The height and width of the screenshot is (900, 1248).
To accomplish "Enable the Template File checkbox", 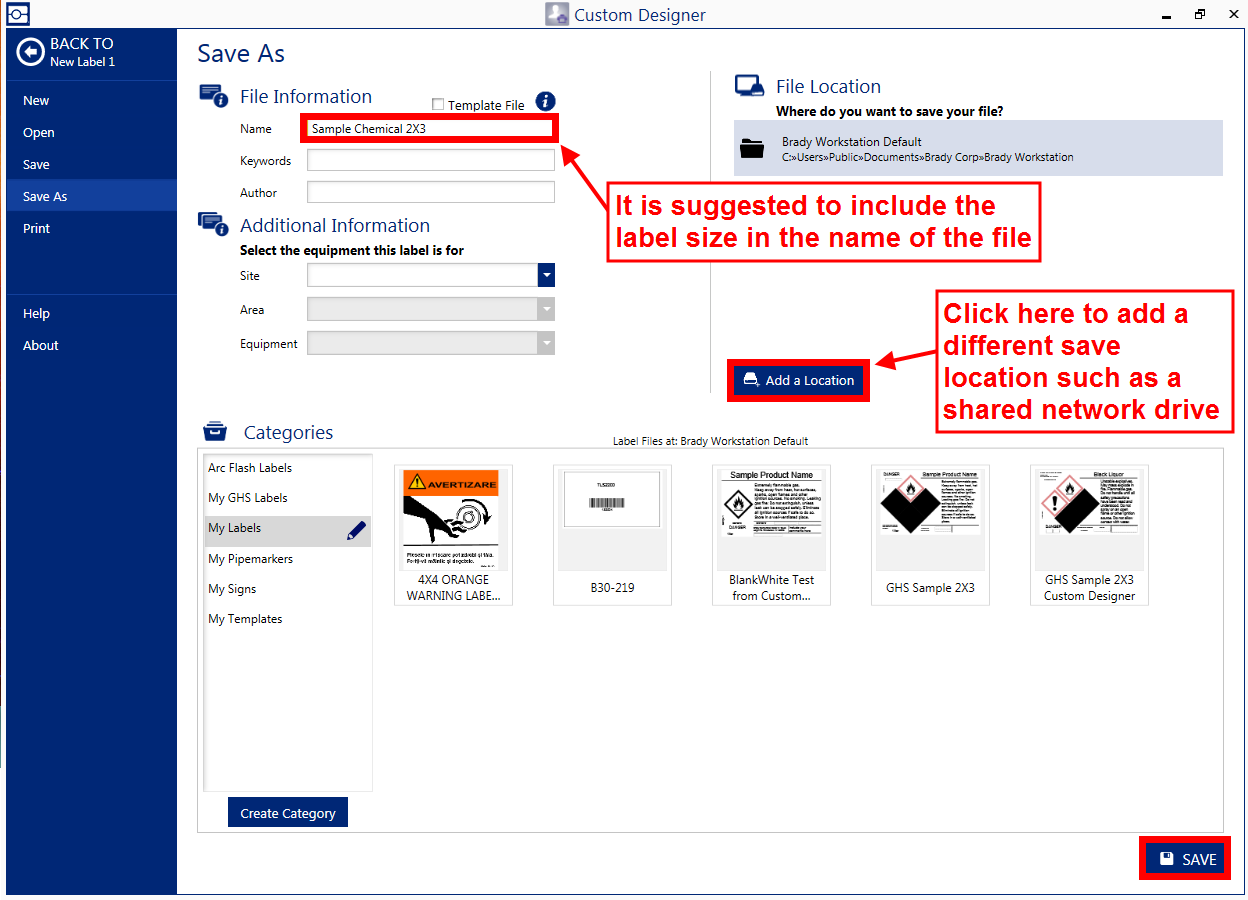I will [x=438, y=104].
